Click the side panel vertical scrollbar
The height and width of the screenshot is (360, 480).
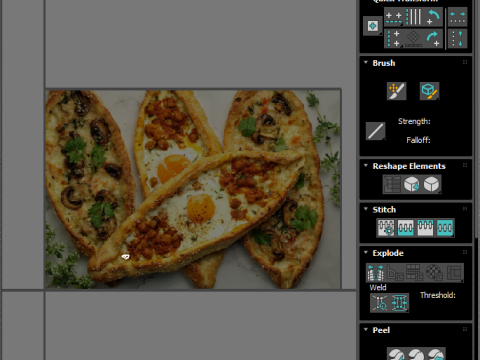[x=477, y=120]
